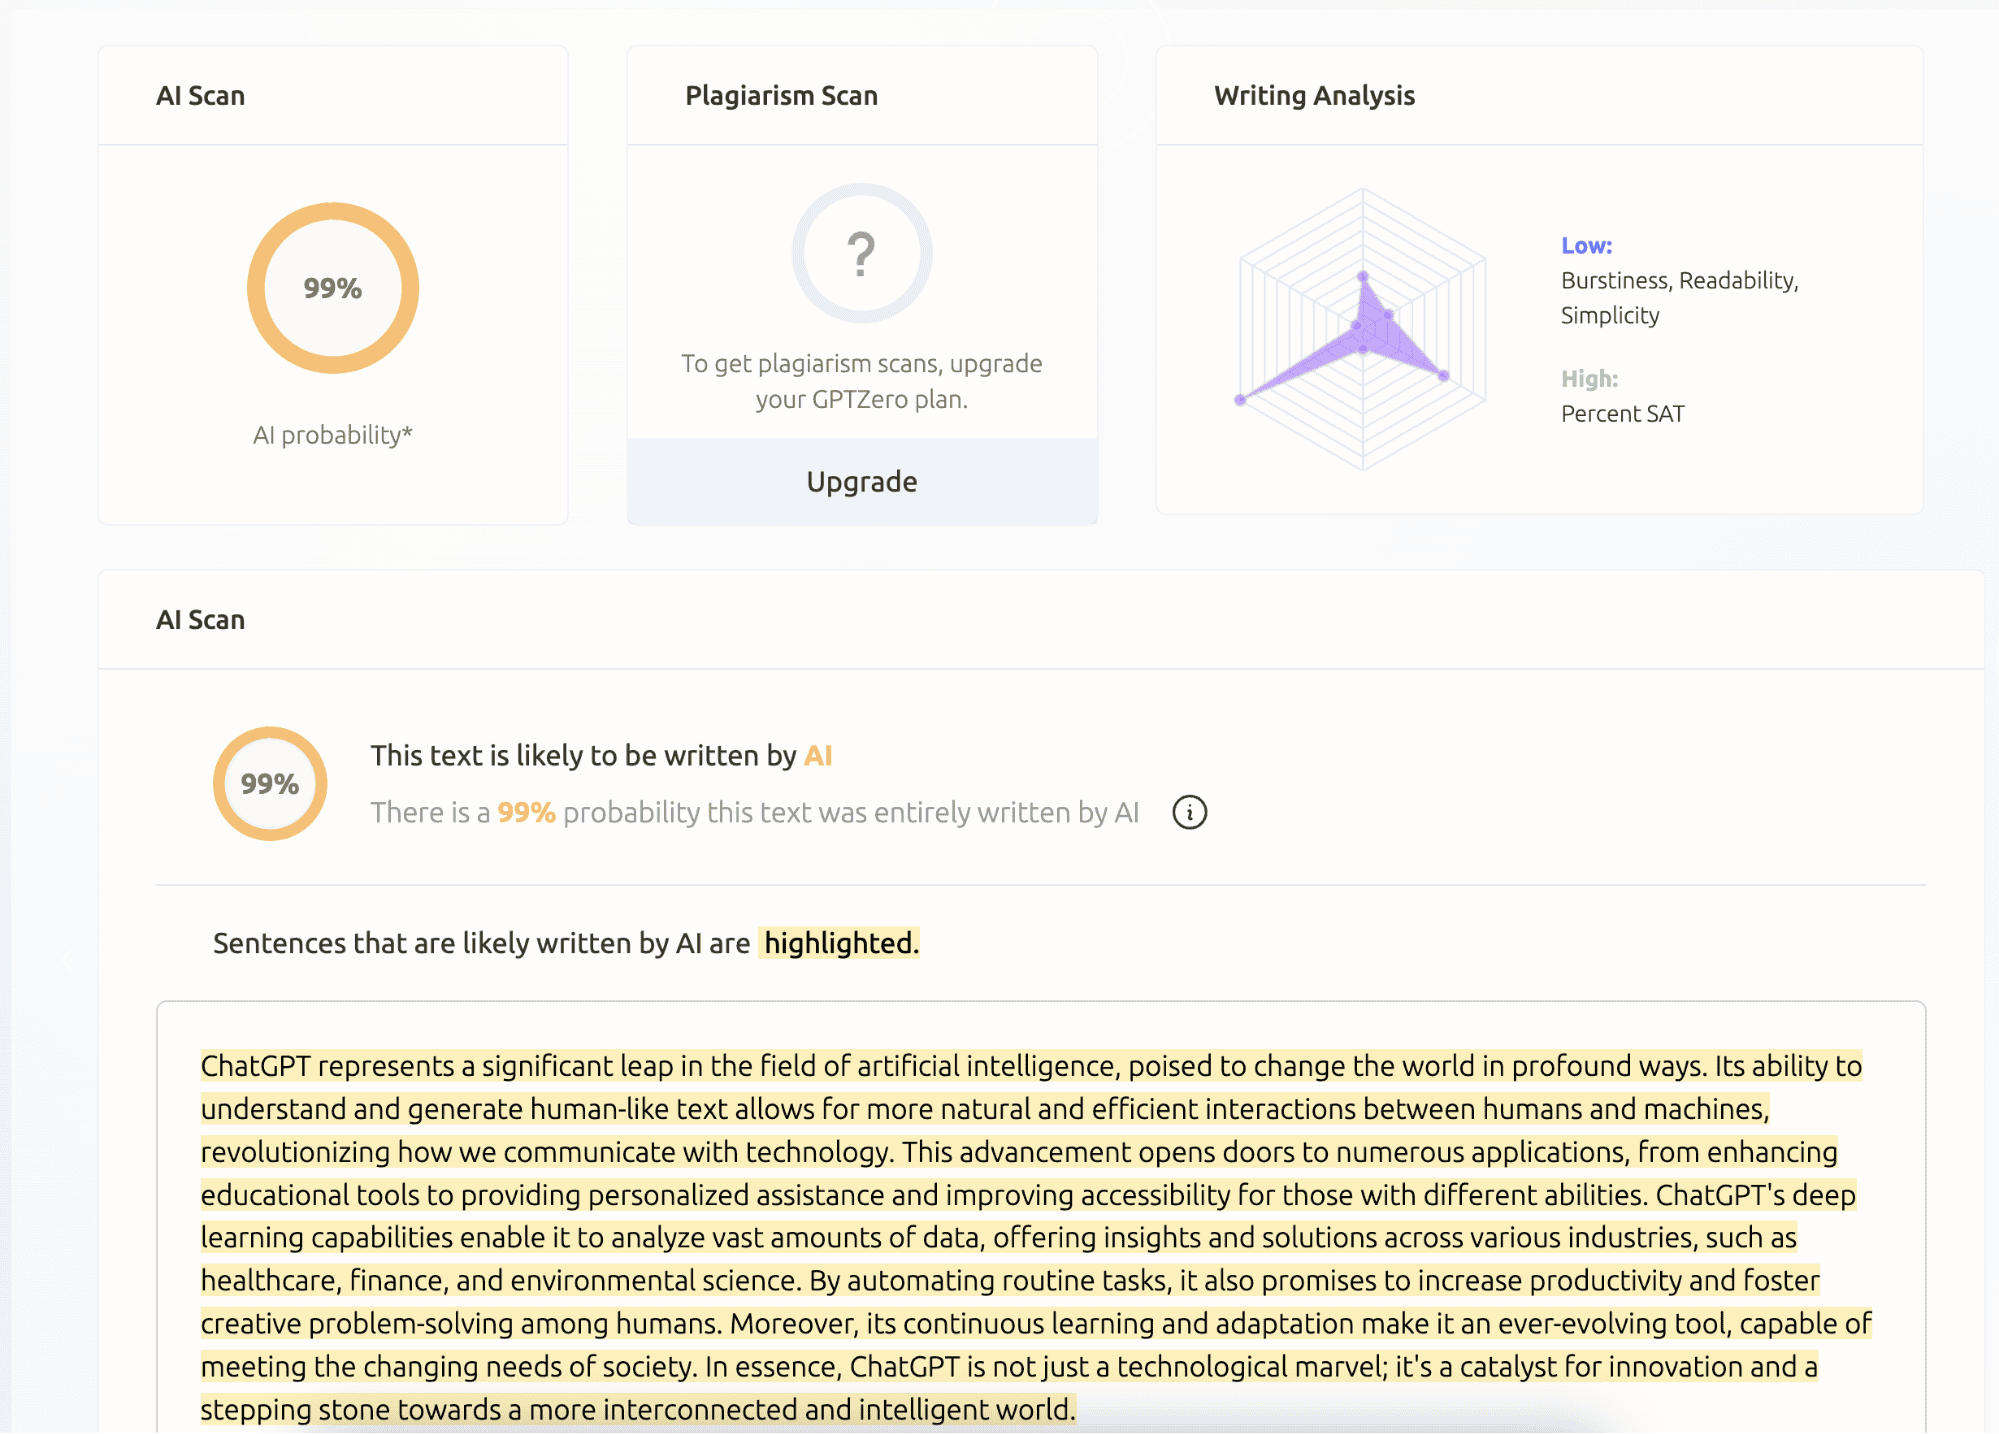This screenshot has width=1999, height=1434.
Task: Click the yellow 'highlighted.' sample swatch
Action: 839,943
